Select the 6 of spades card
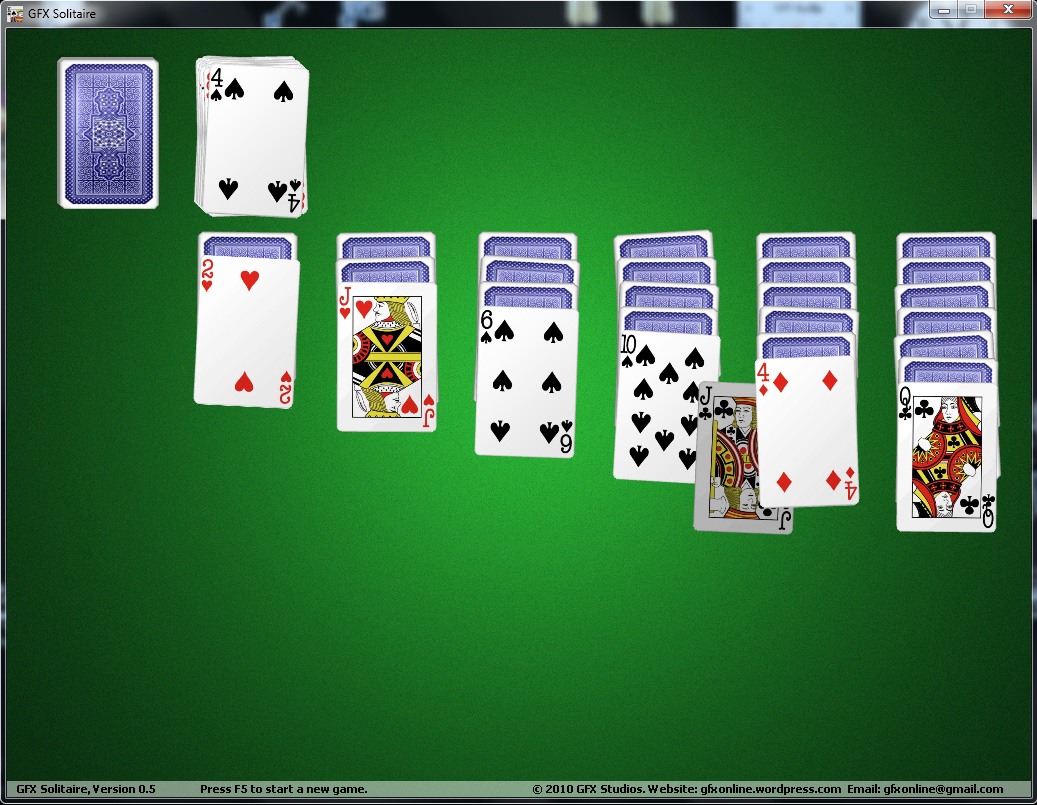Screen dimensions: 1037x805 click(526, 382)
